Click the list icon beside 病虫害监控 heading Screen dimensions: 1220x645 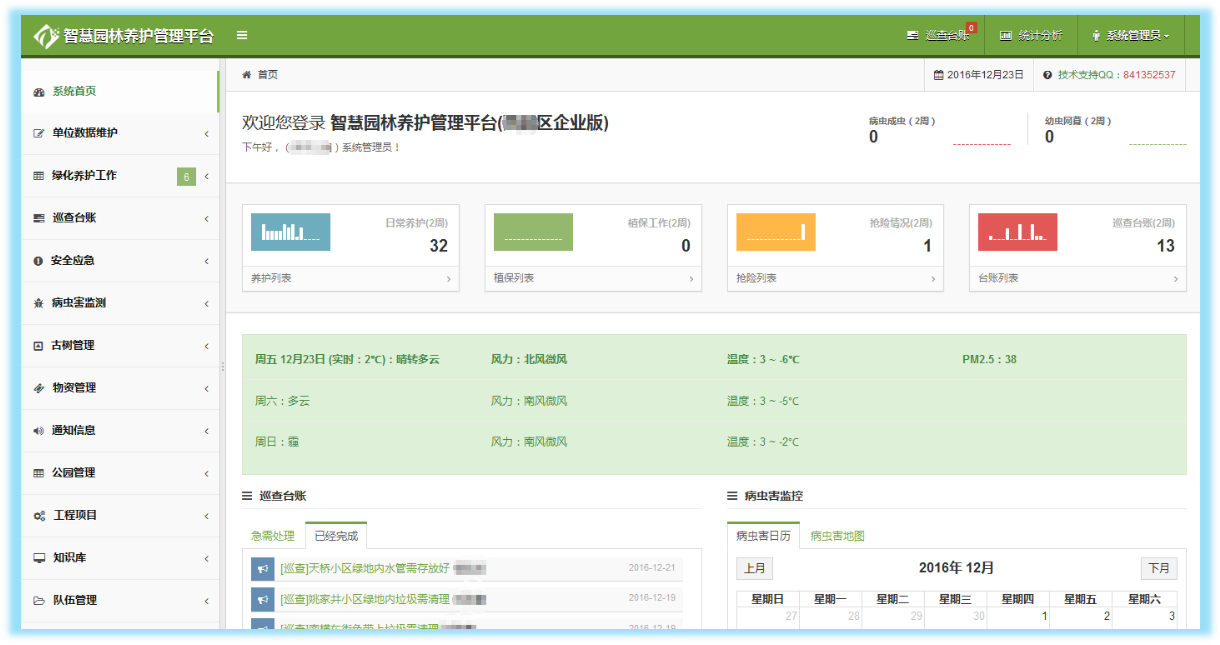click(732, 496)
